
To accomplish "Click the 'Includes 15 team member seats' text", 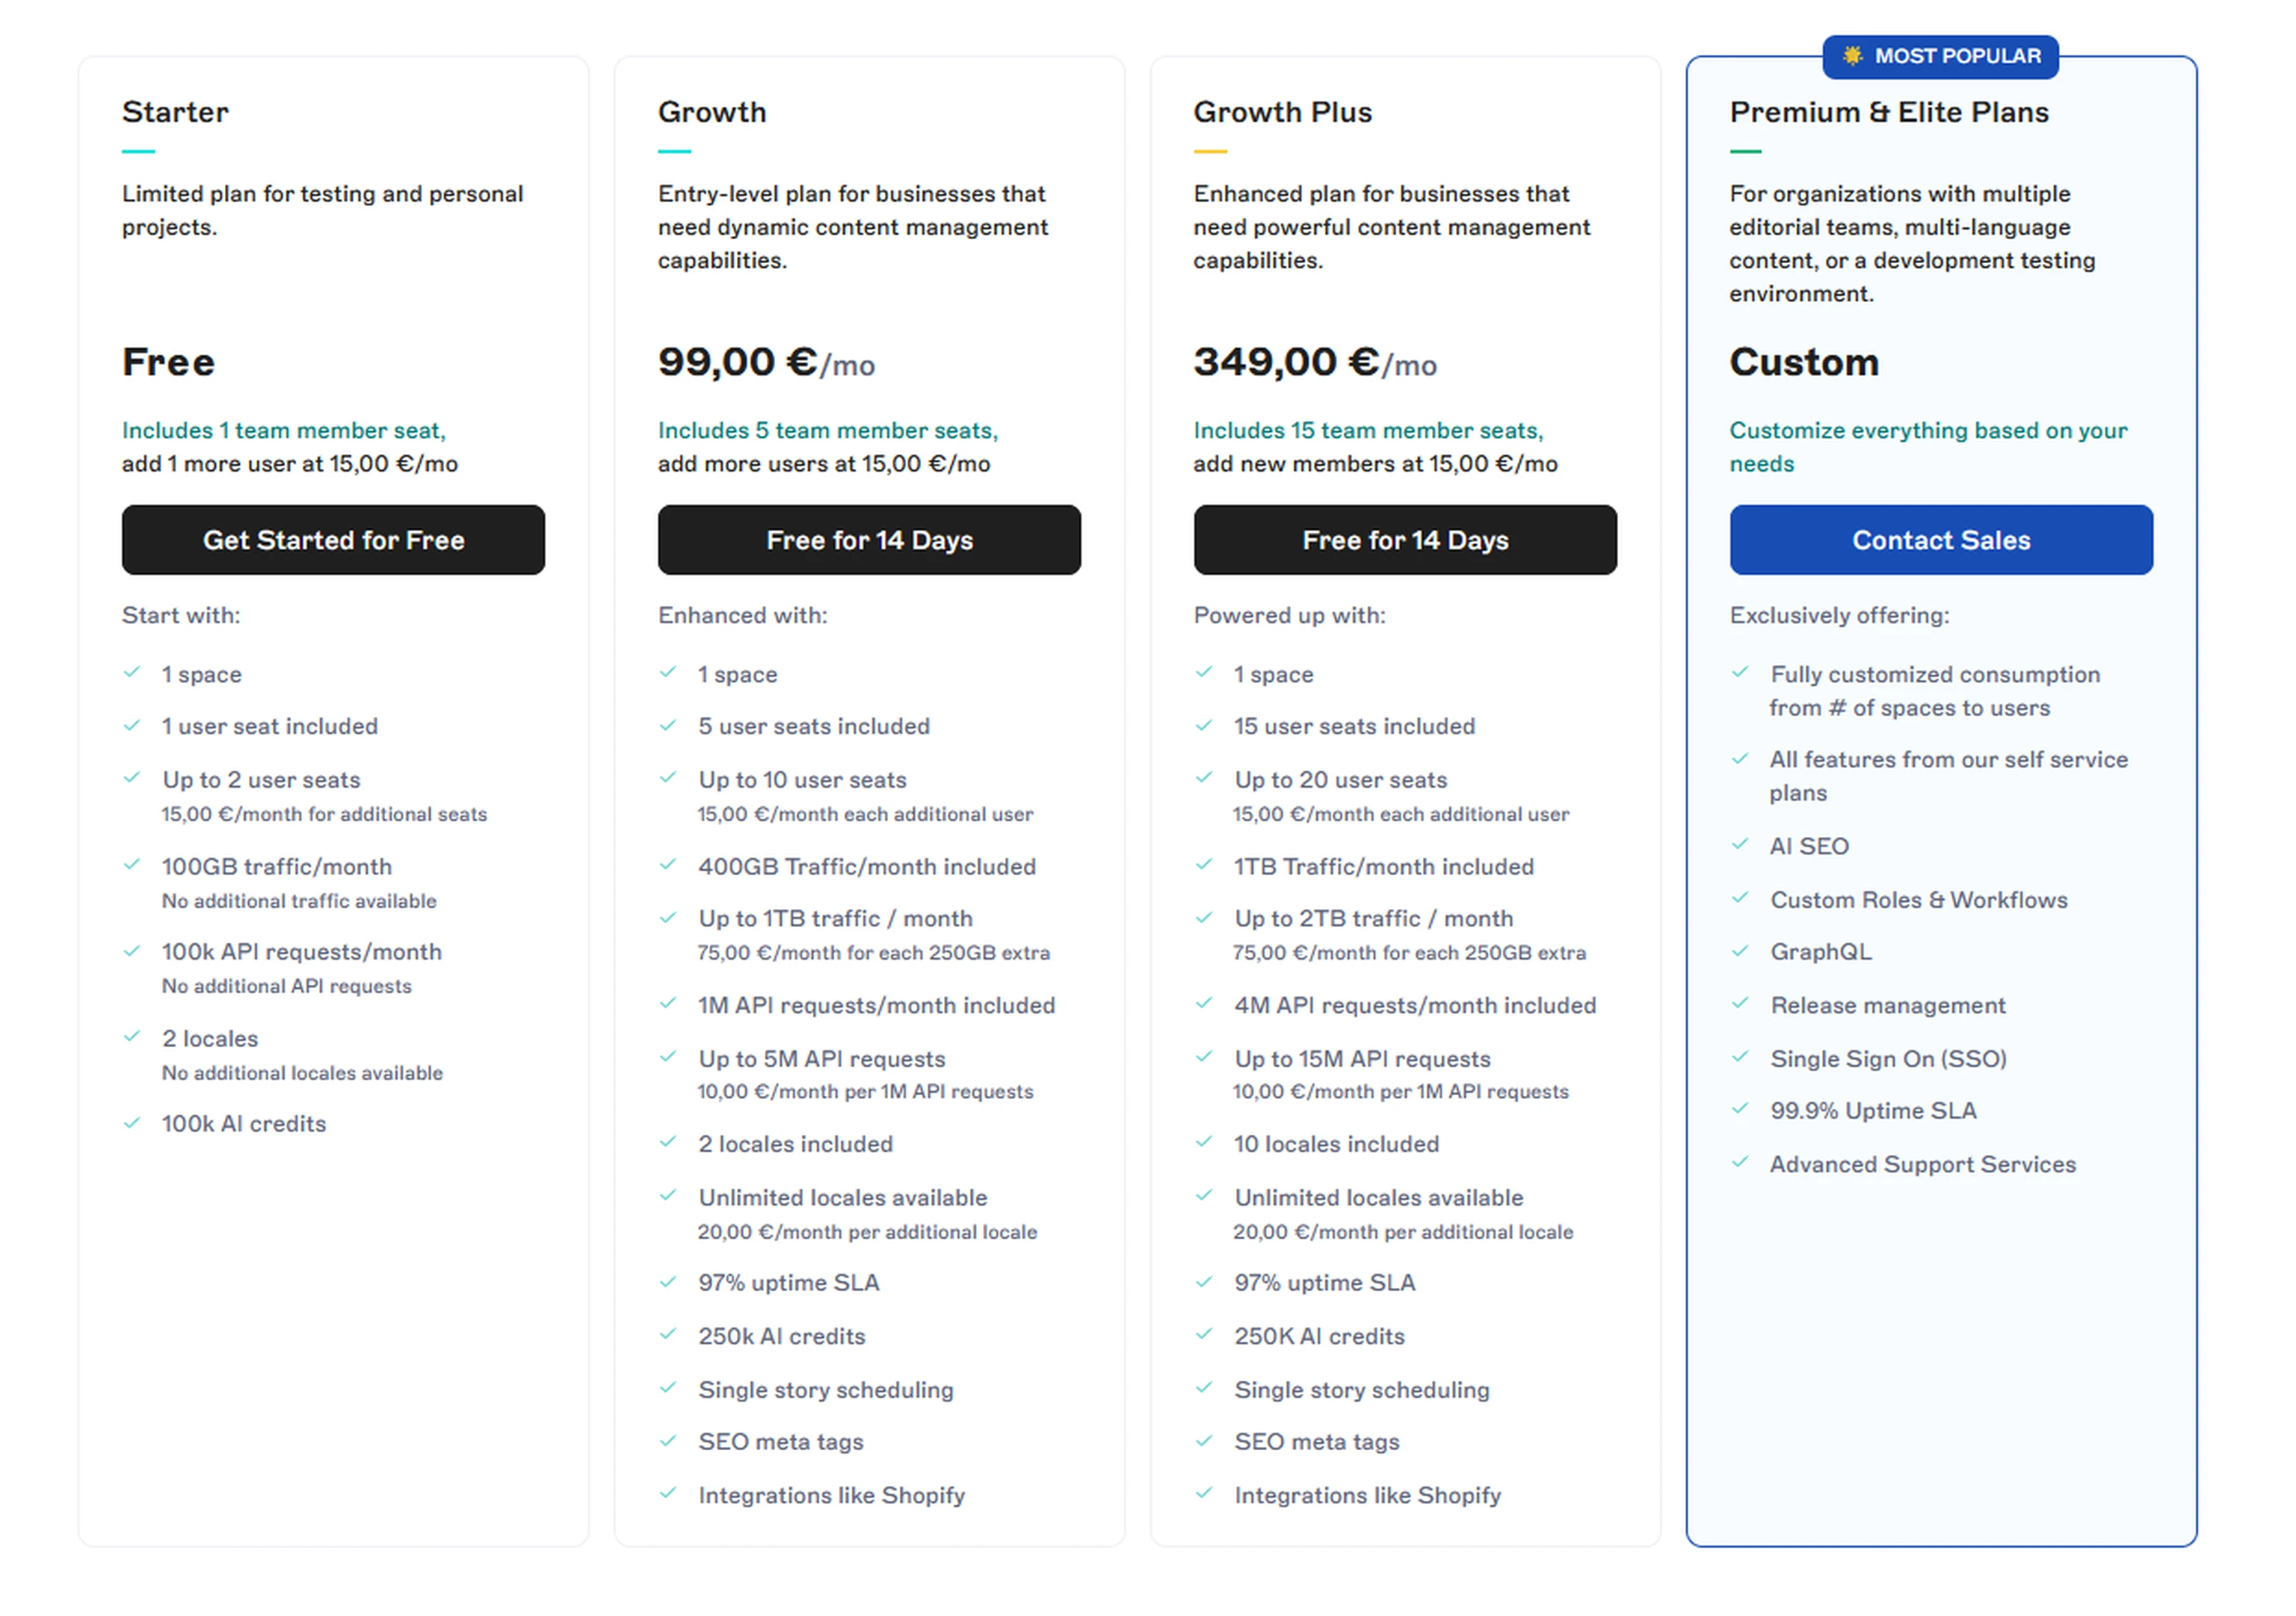I will [x=1367, y=430].
